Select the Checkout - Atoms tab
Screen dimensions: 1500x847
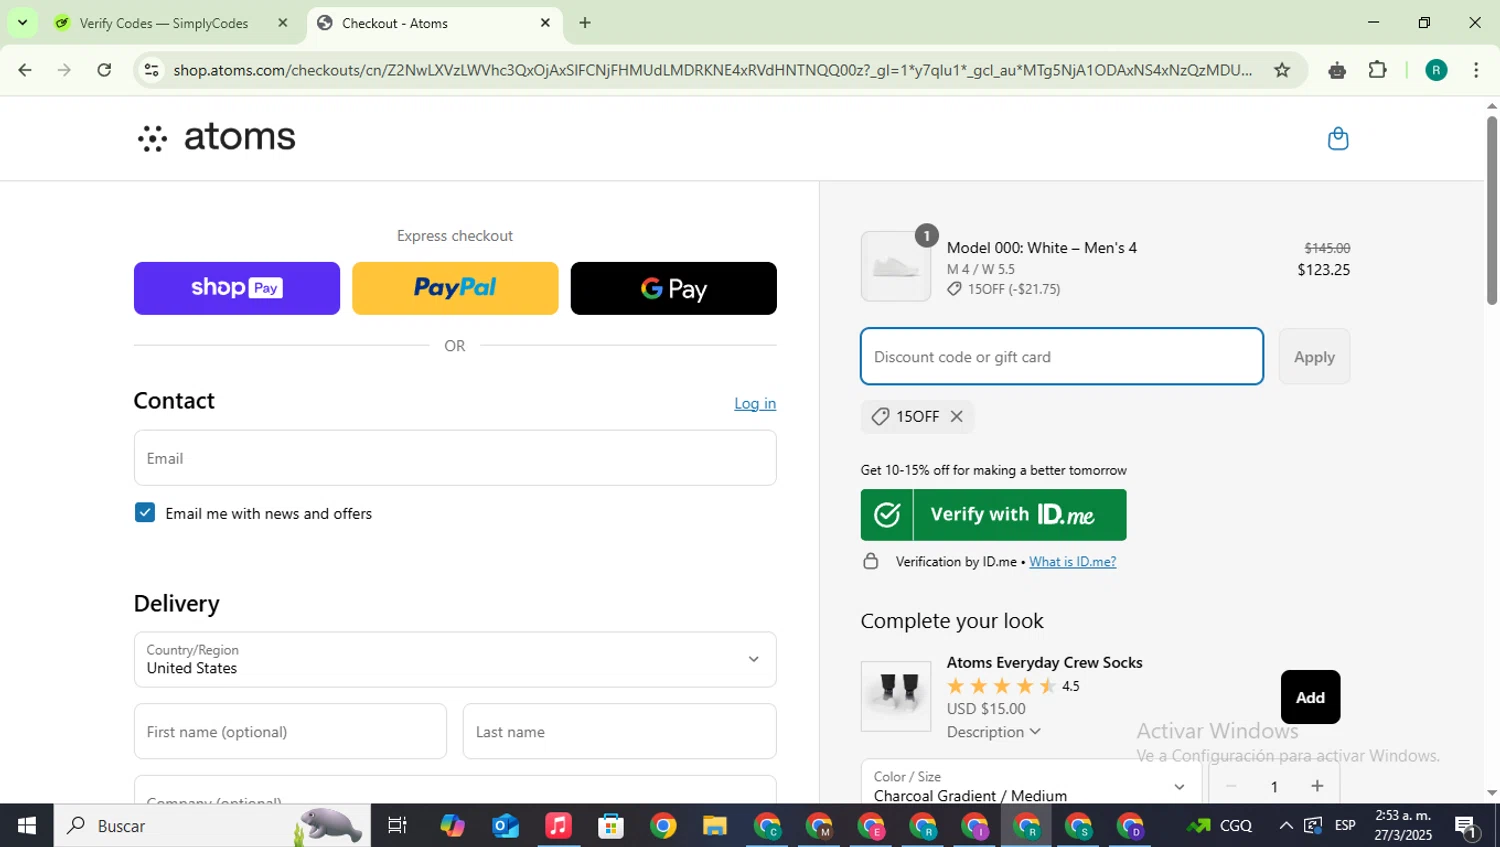[435, 23]
